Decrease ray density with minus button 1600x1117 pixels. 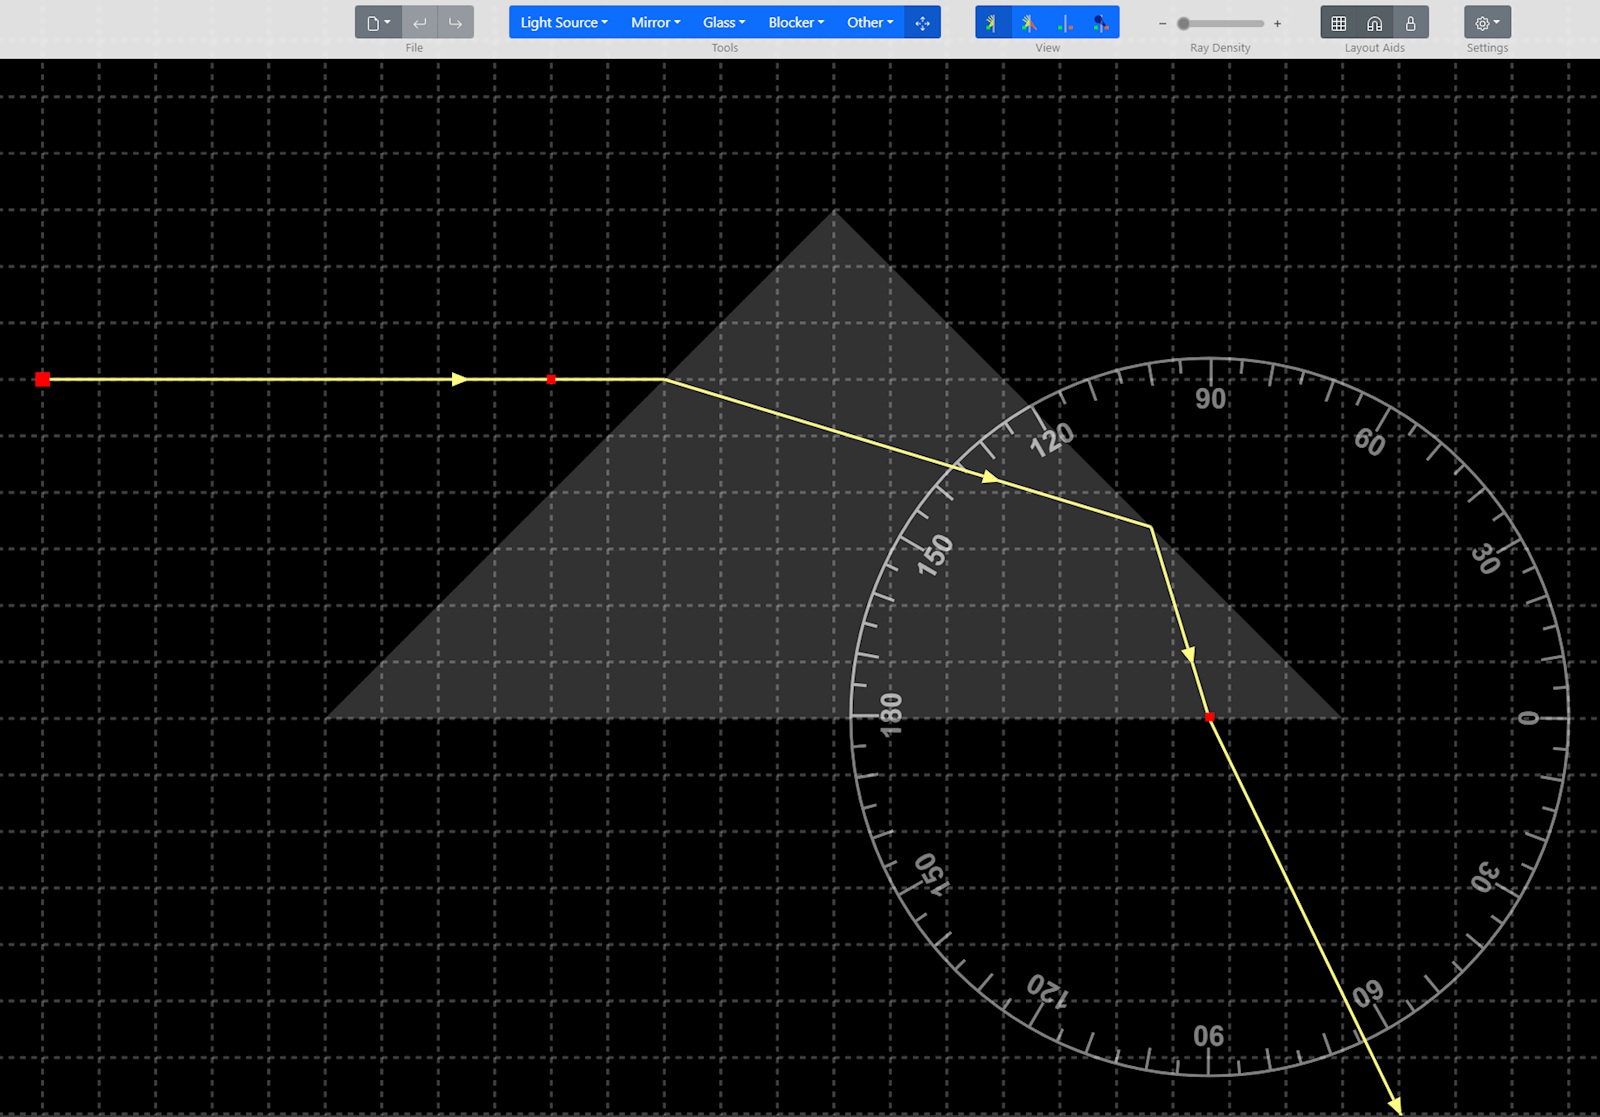tap(1162, 23)
